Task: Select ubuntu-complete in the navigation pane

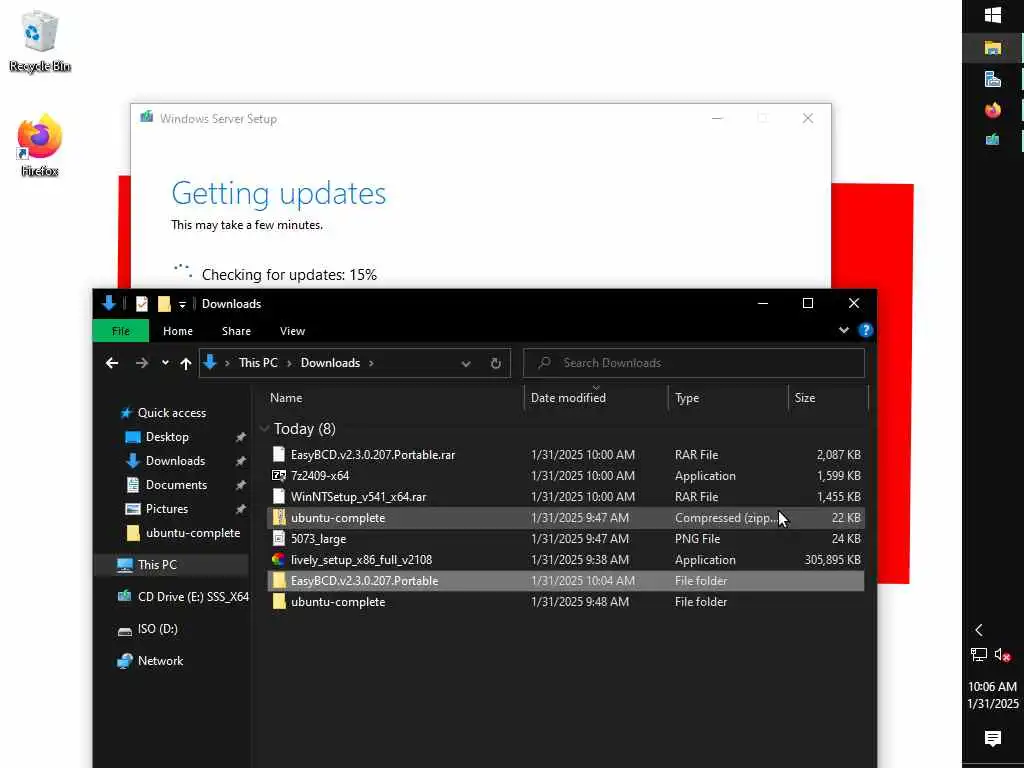Action: pyautogui.click(x=193, y=533)
